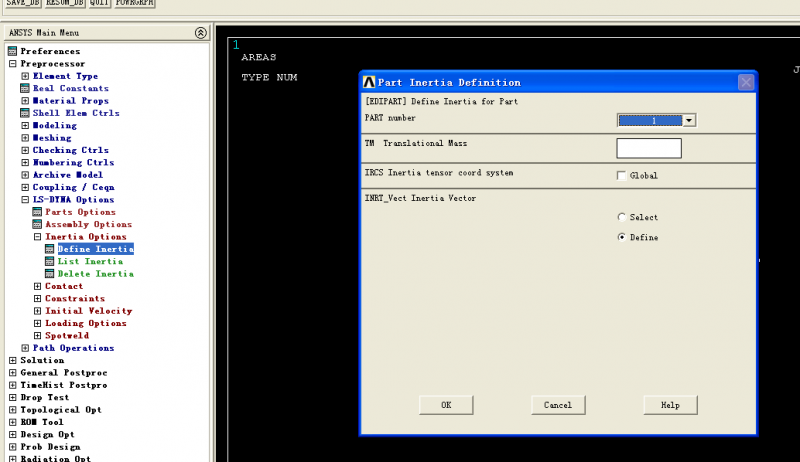This screenshot has height=462, width=800.
Task: Select Define Inertia tree item
Action: point(95,249)
